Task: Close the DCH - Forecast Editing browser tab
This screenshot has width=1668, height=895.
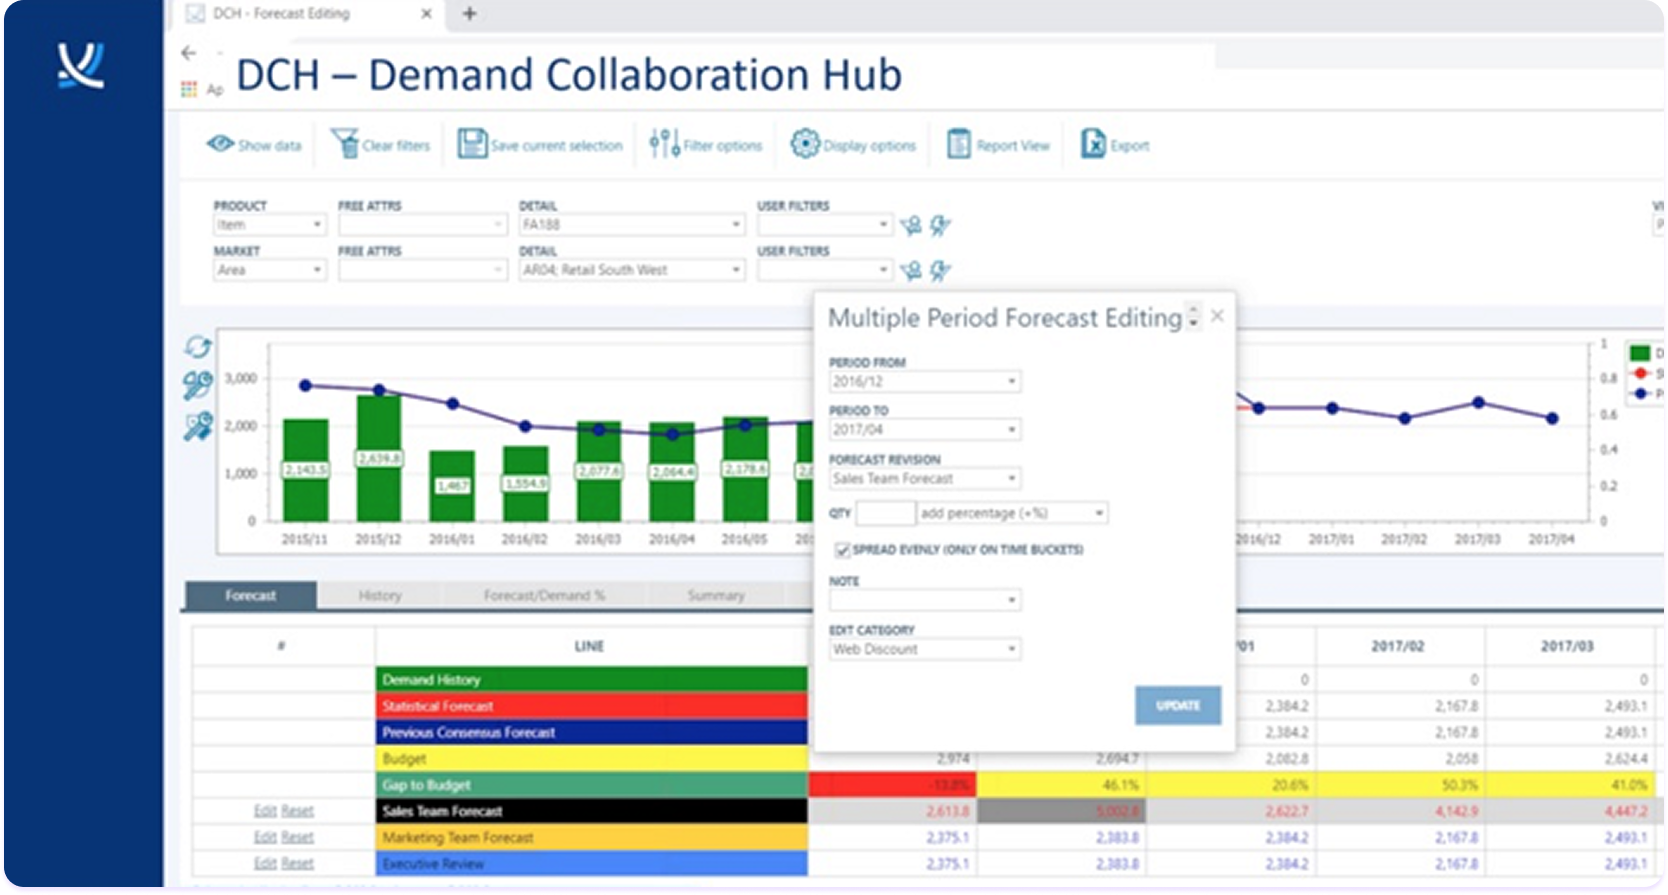Action: (426, 13)
